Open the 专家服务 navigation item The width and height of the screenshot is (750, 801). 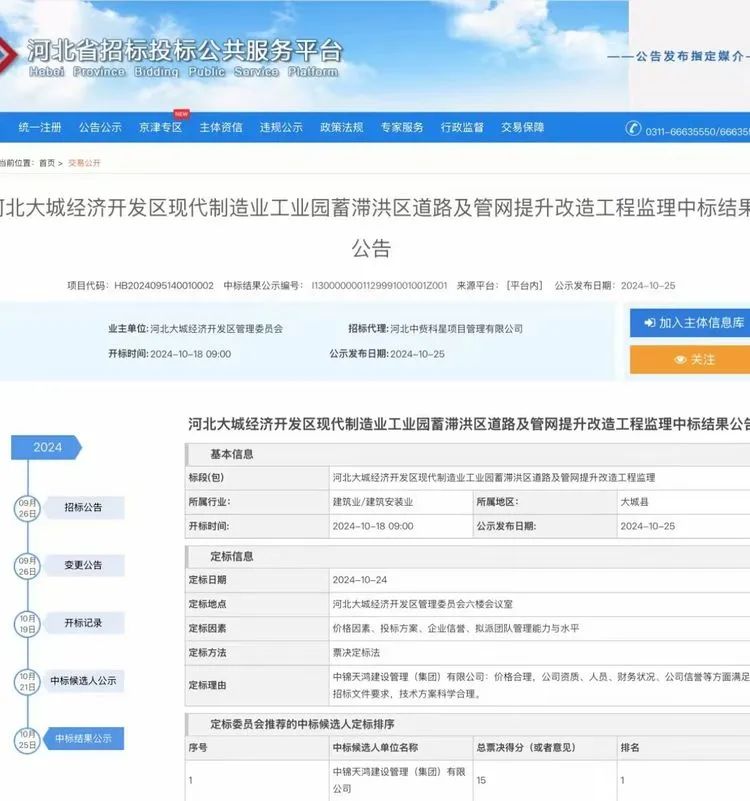402,128
